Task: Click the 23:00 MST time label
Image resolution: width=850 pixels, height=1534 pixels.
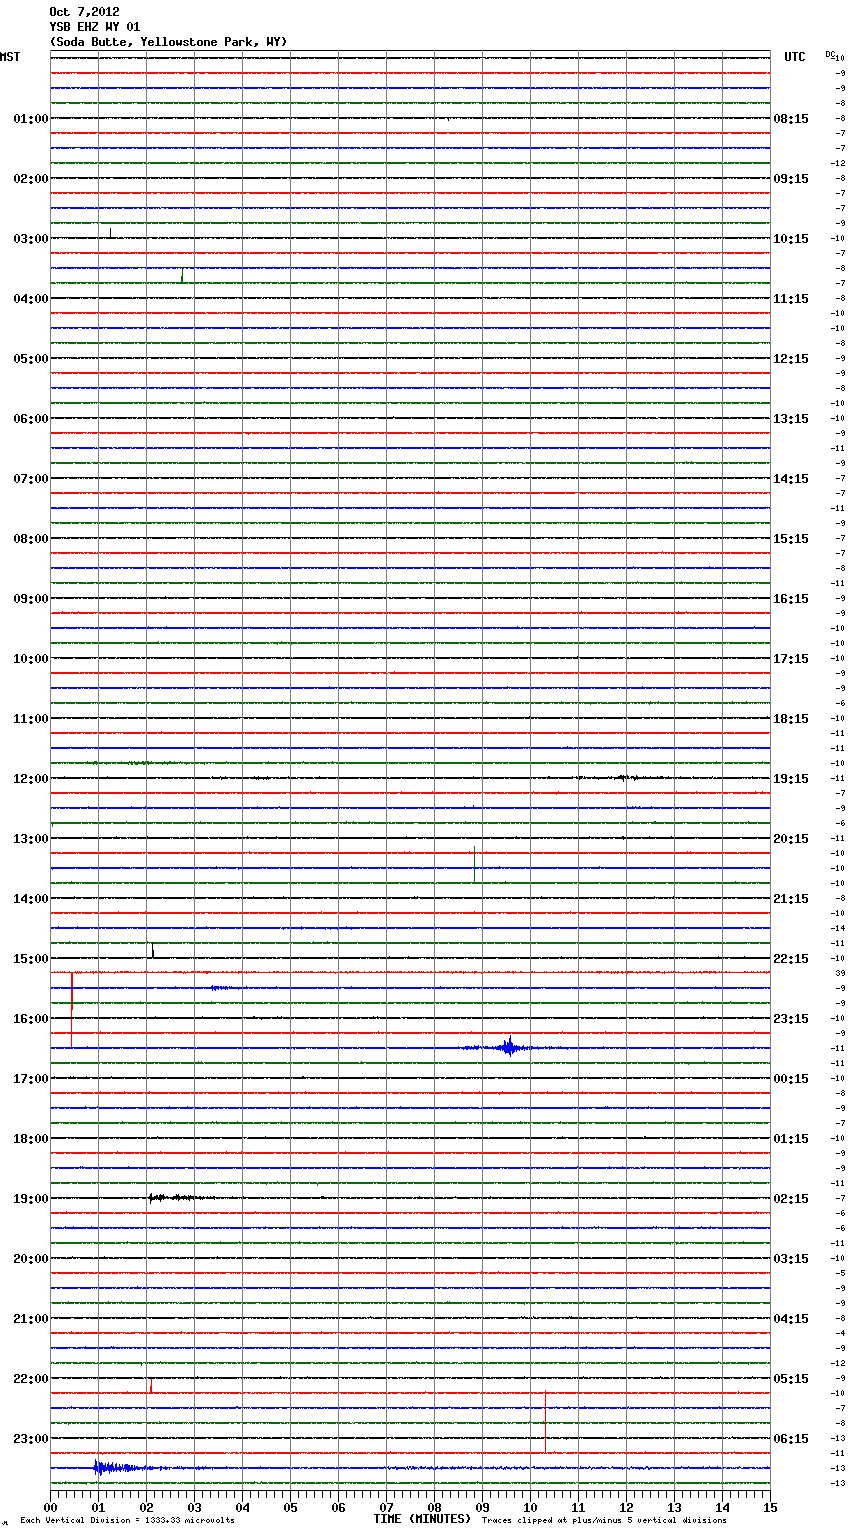Action: (31, 1438)
